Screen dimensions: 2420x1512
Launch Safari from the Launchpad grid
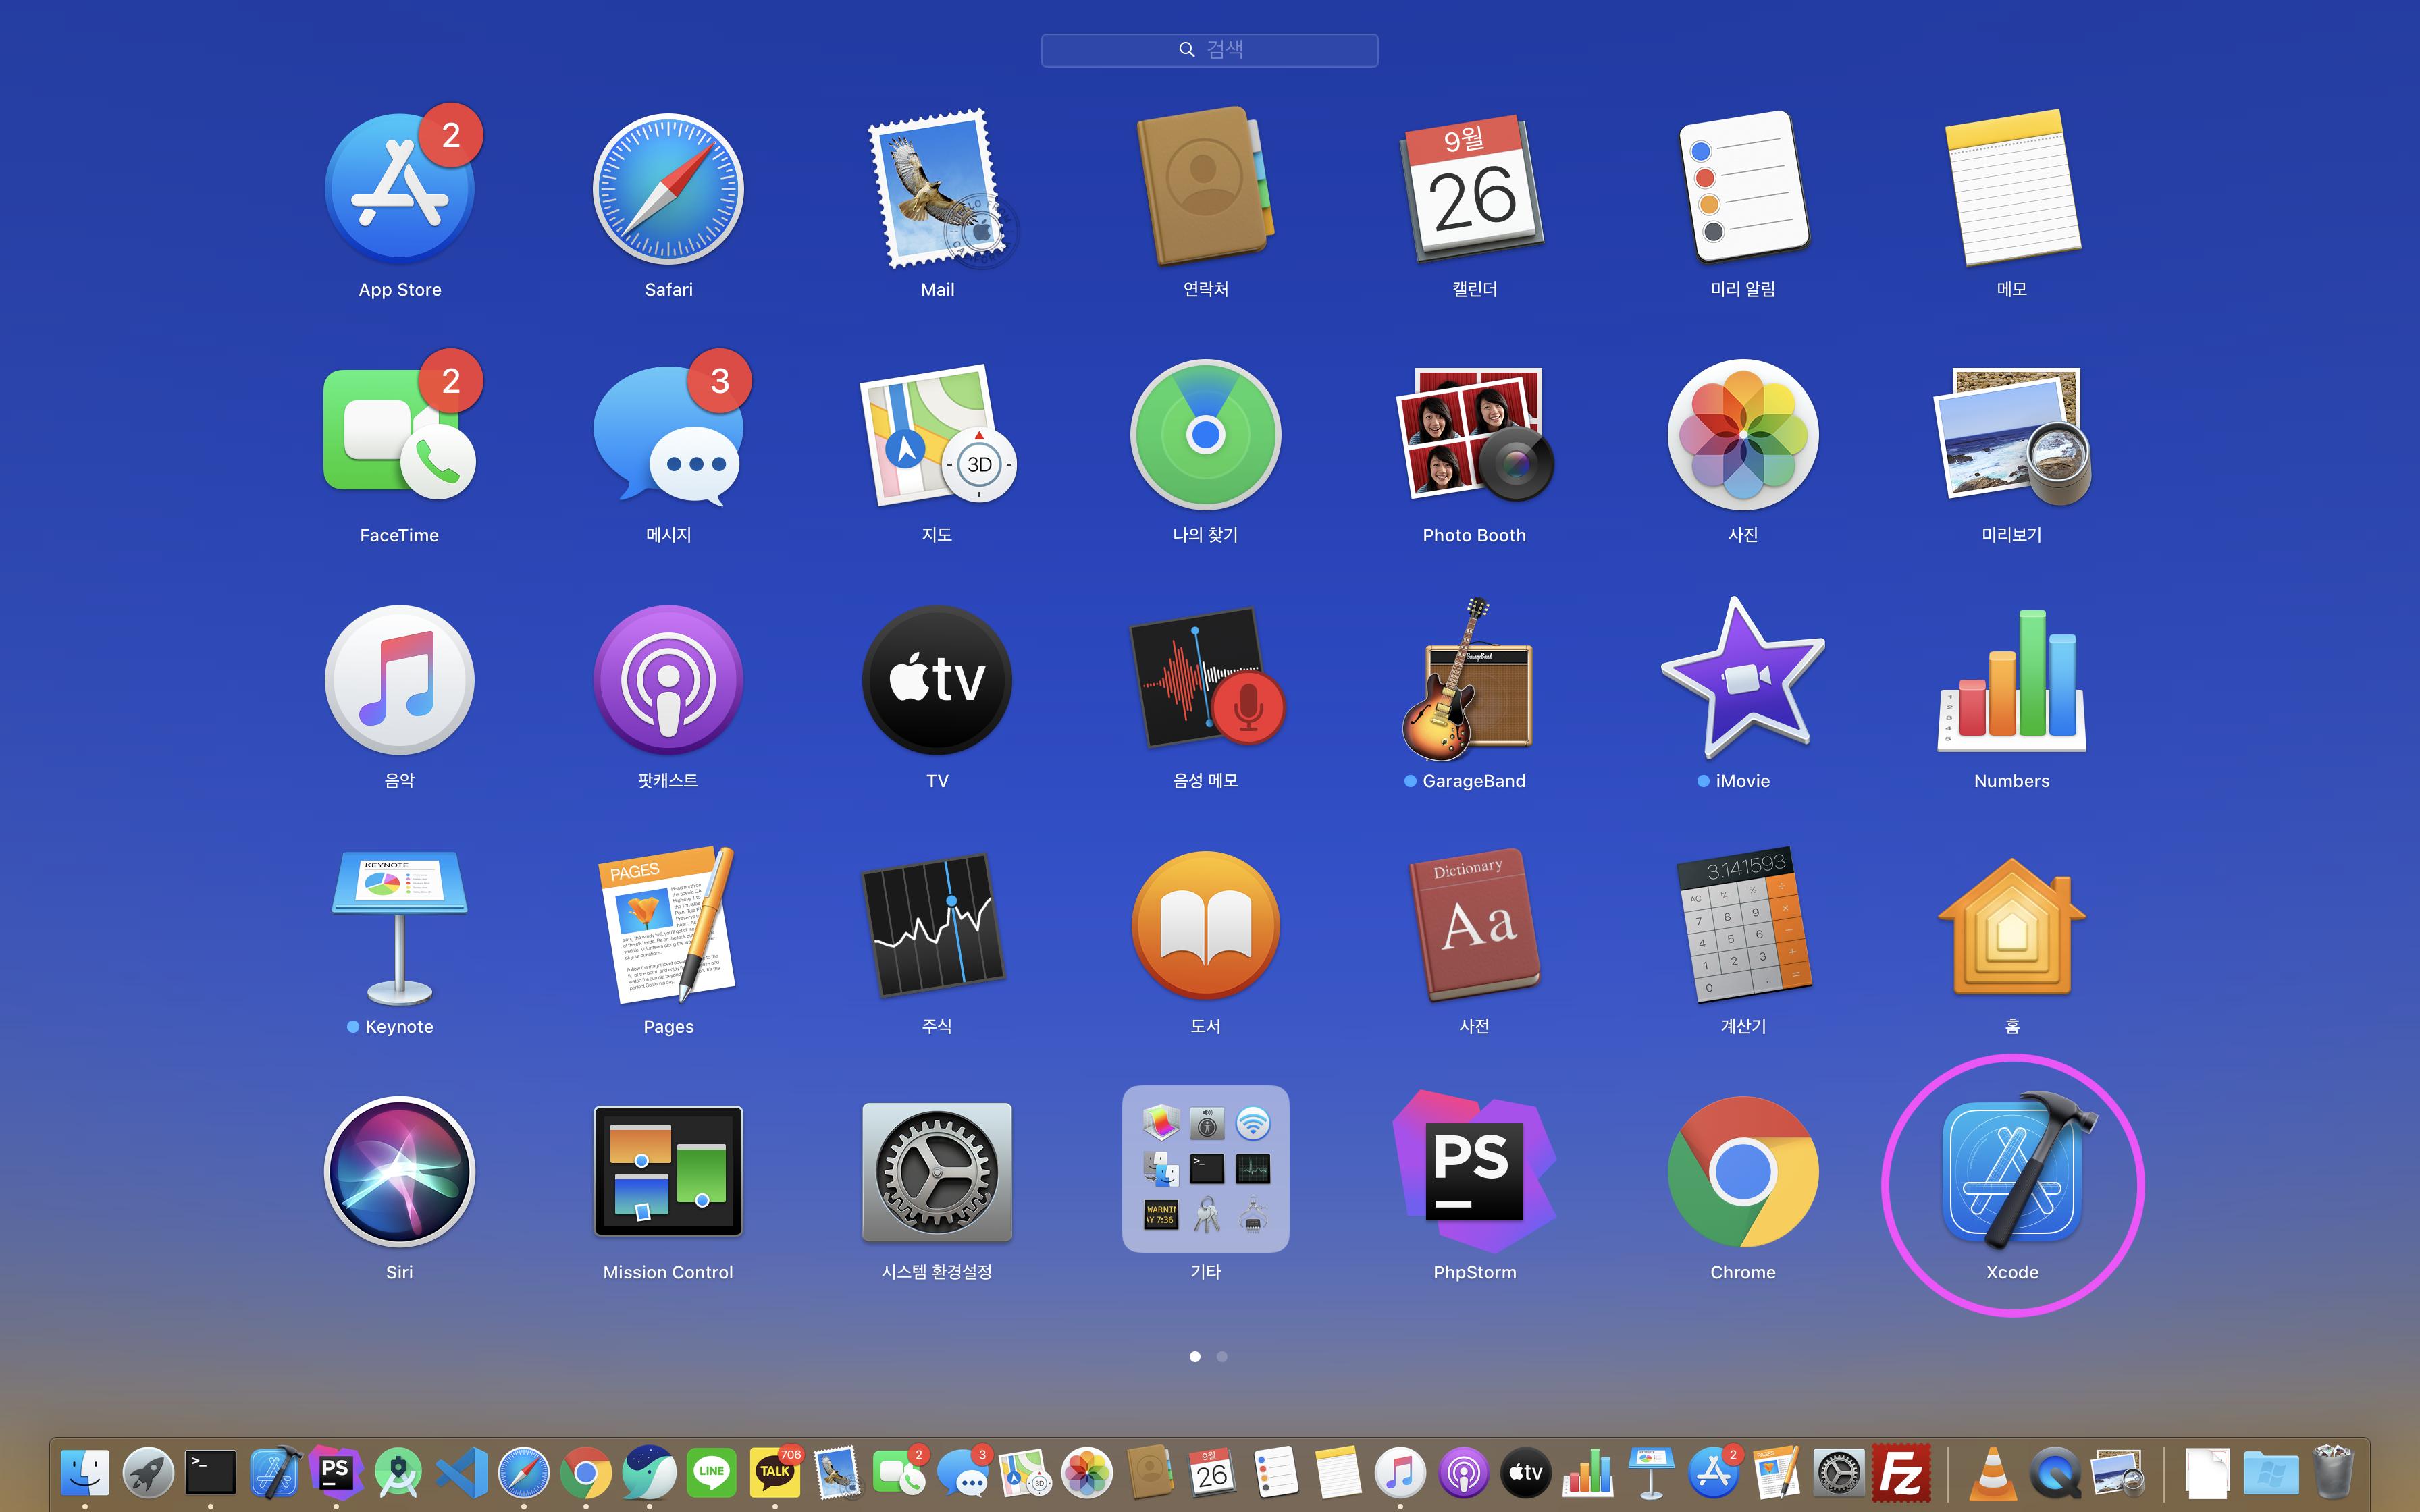tap(668, 189)
